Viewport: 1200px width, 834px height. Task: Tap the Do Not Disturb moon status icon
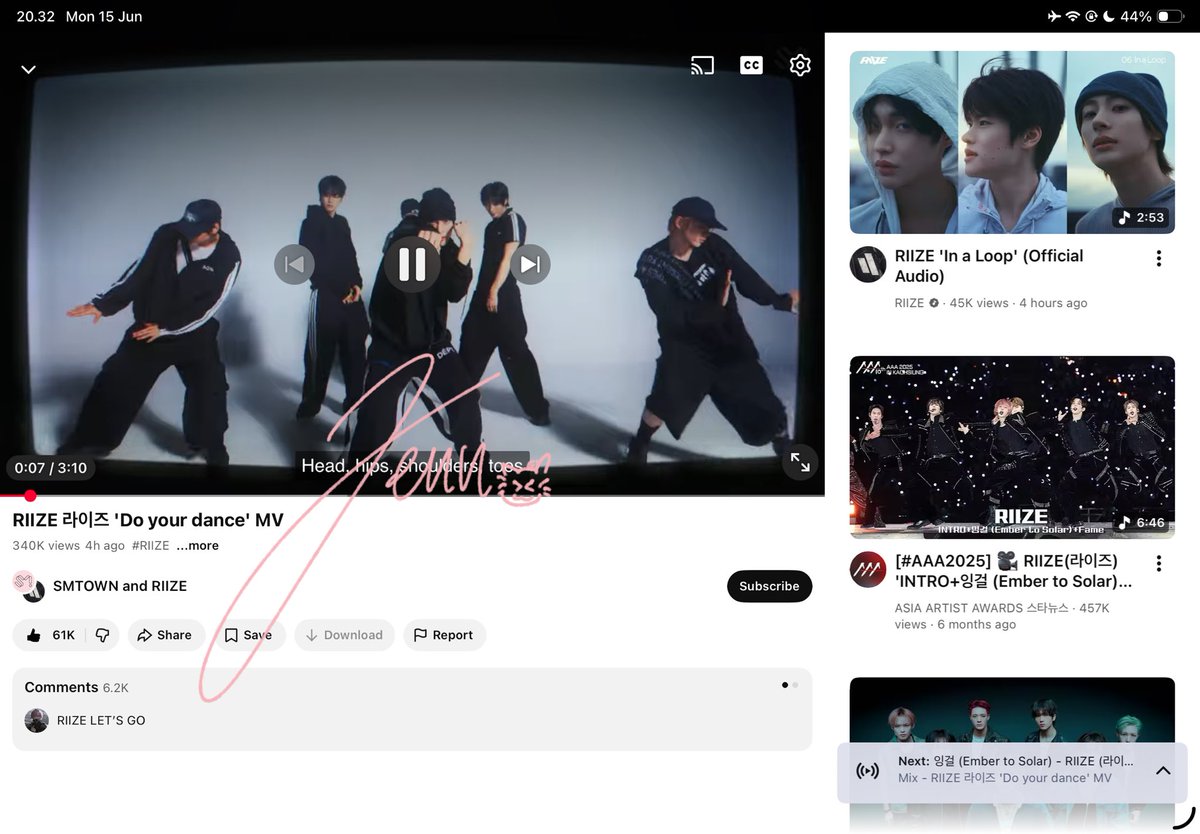click(1108, 17)
